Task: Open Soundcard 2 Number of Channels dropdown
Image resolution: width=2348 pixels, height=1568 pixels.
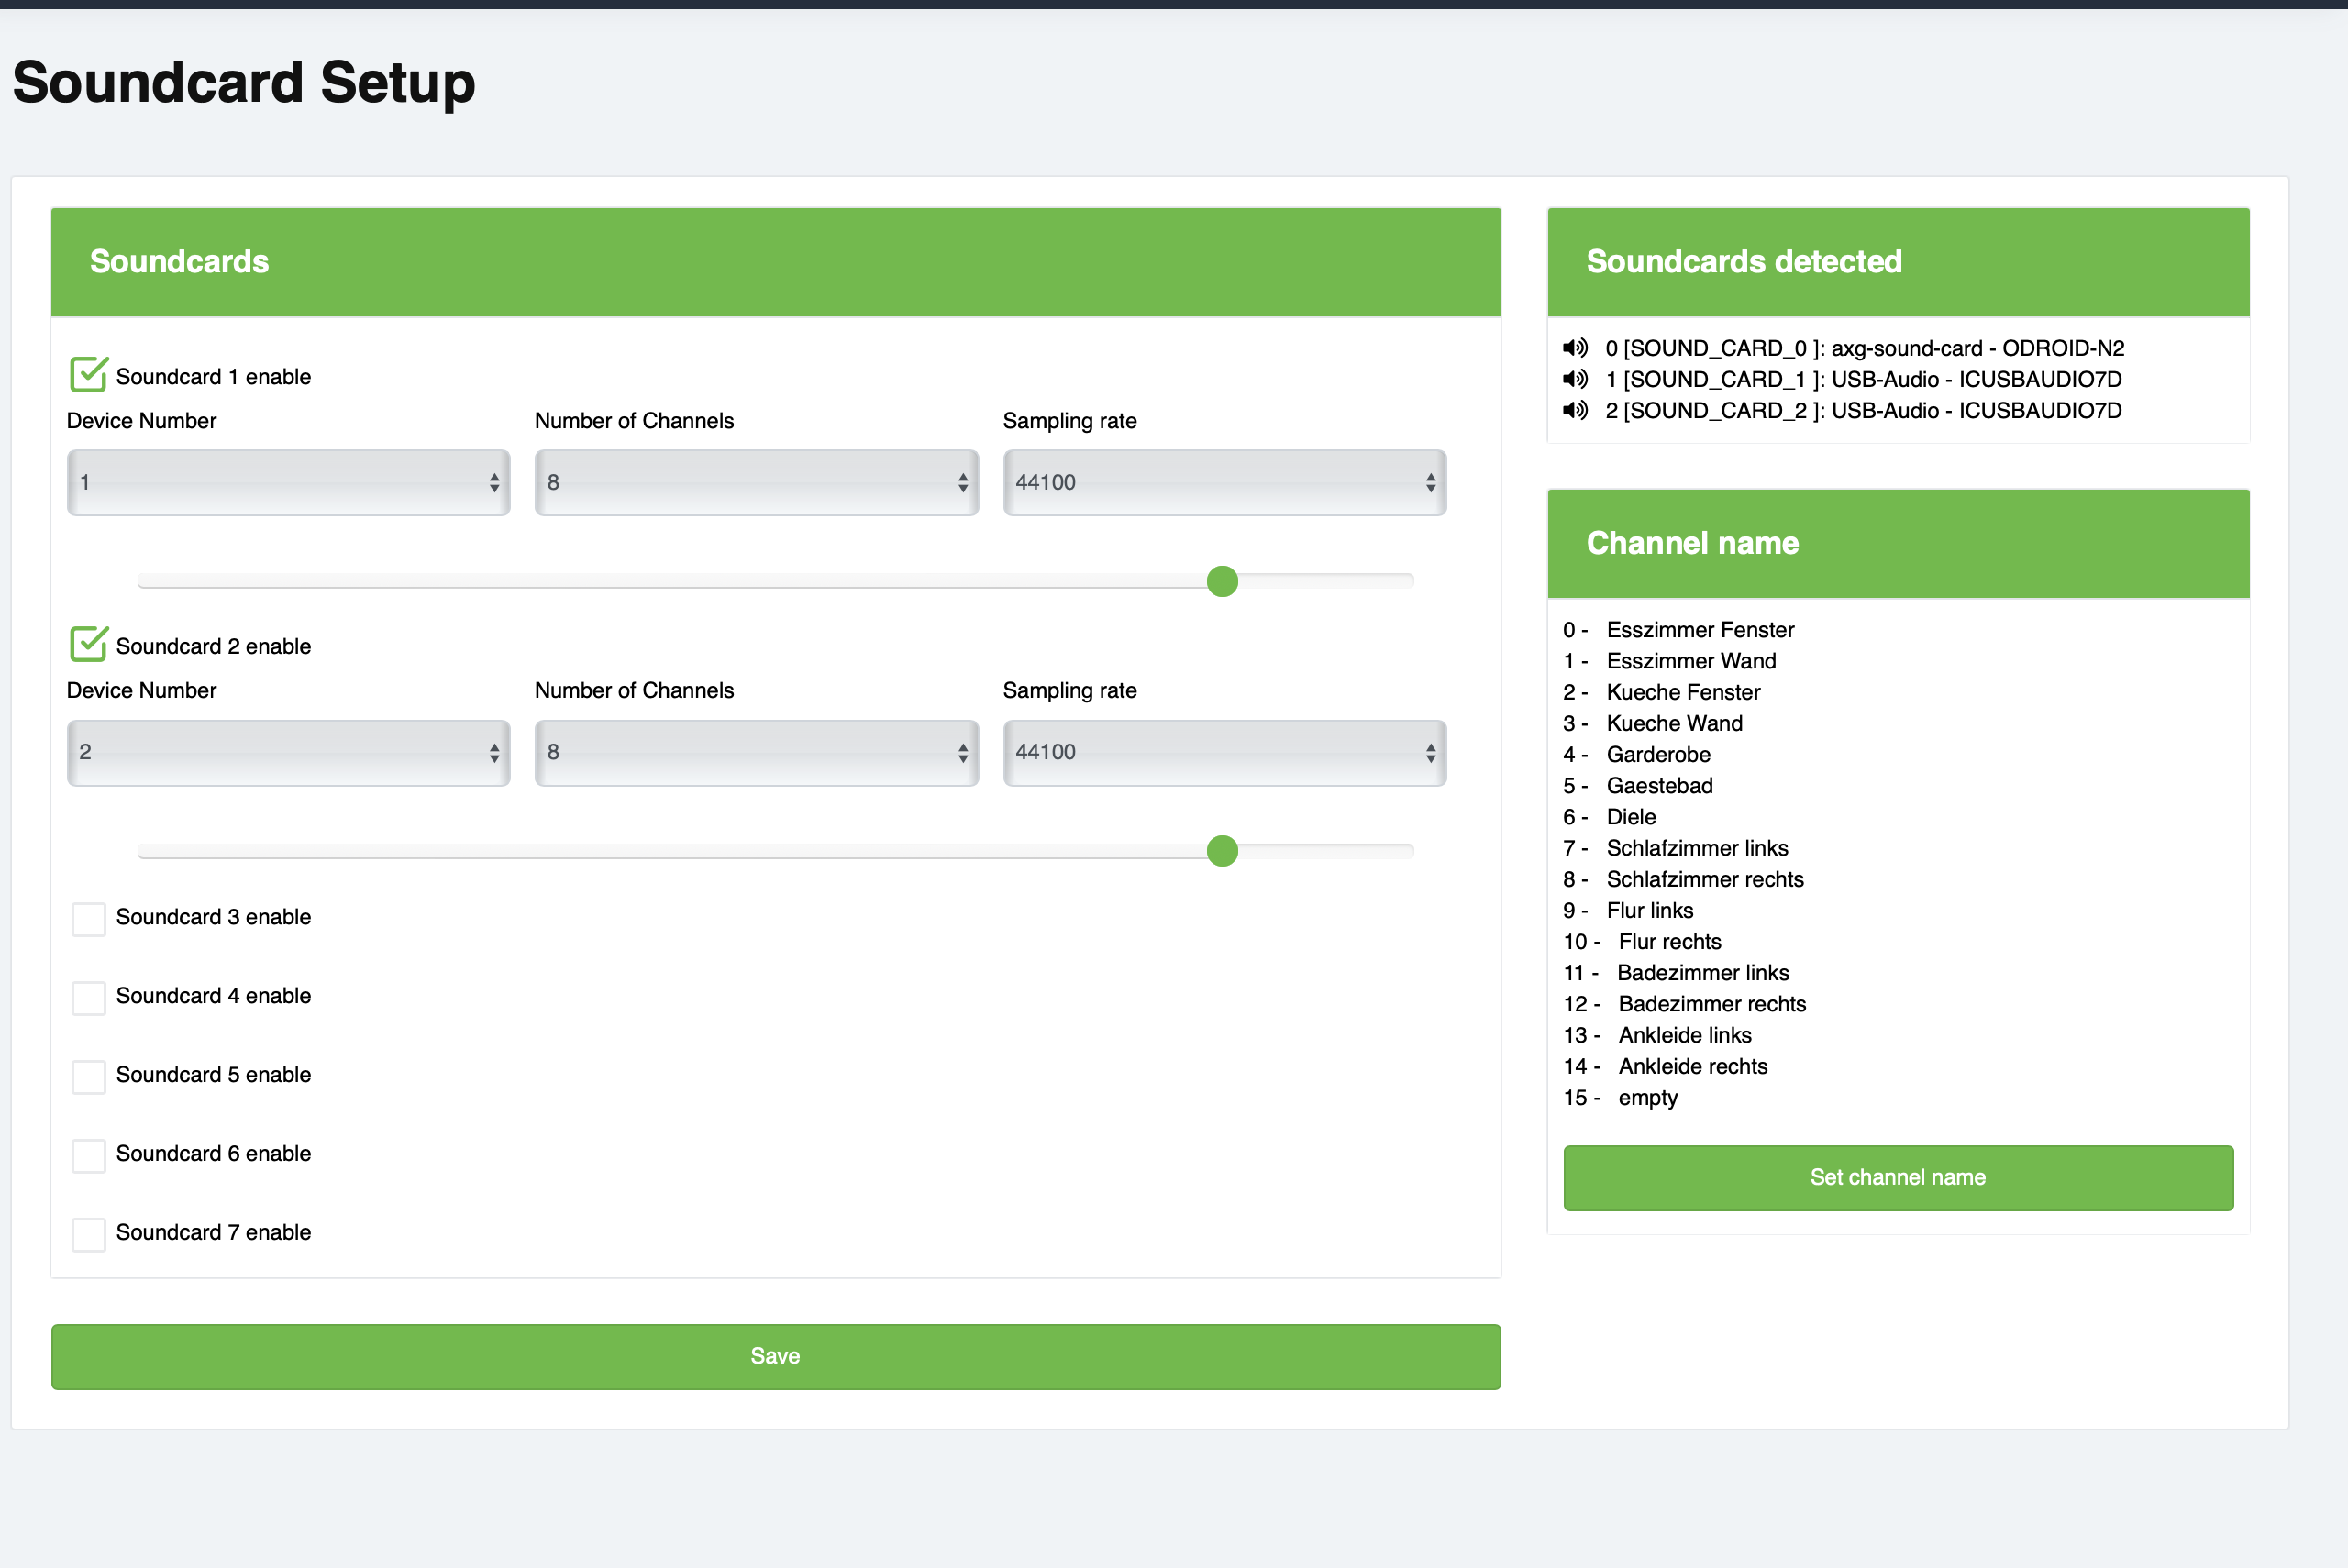Action: point(756,753)
